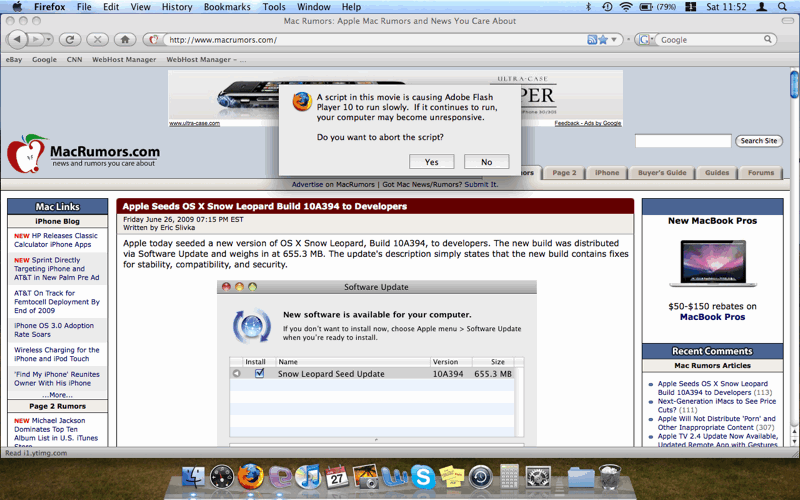Open the Home page button
Image resolution: width=800 pixels, height=500 pixels.
click(125, 39)
